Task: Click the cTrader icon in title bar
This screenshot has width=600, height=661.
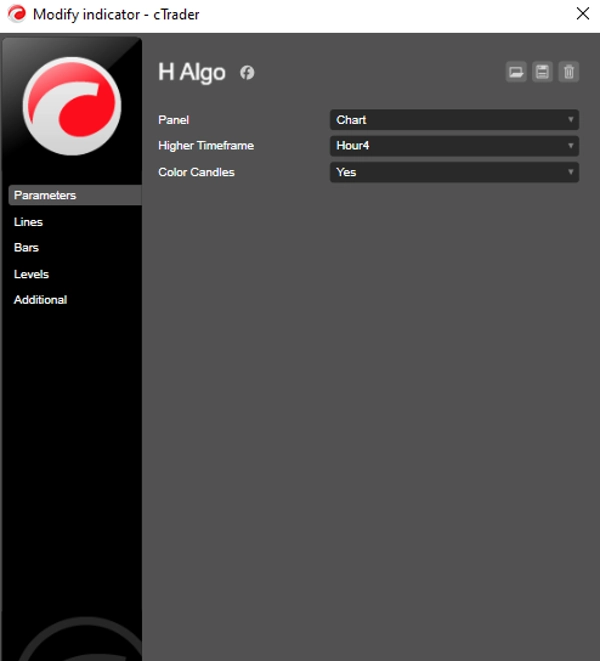Action: [x=16, y=14]
